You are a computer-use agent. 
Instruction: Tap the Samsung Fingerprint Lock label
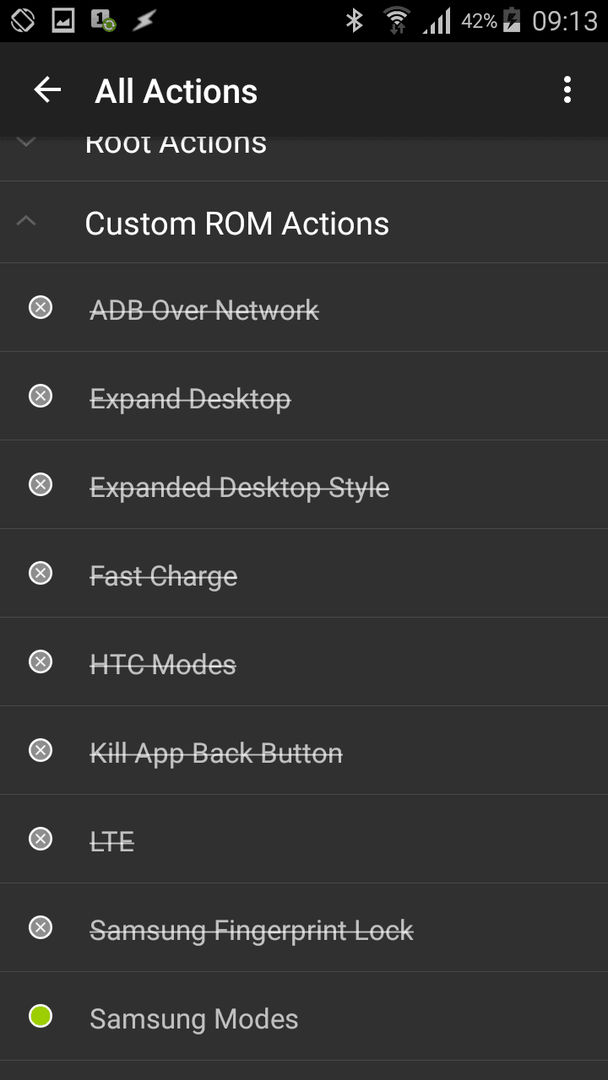pyautogui.click(x=251, y=931)
